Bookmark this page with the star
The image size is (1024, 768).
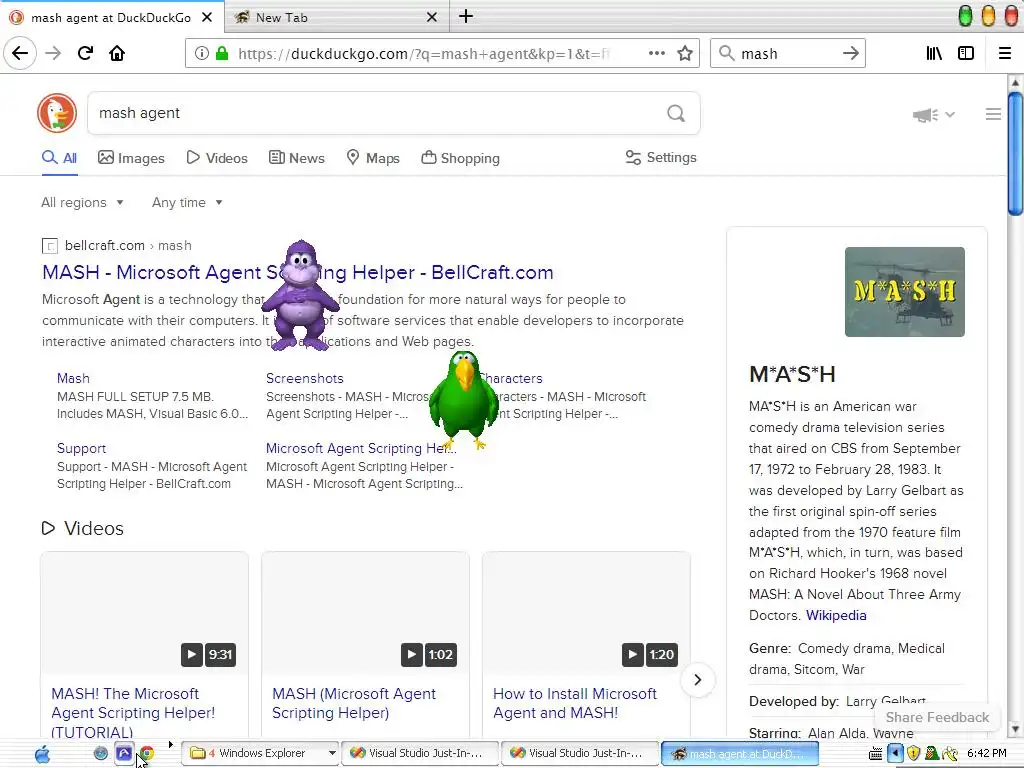[684, 53]
